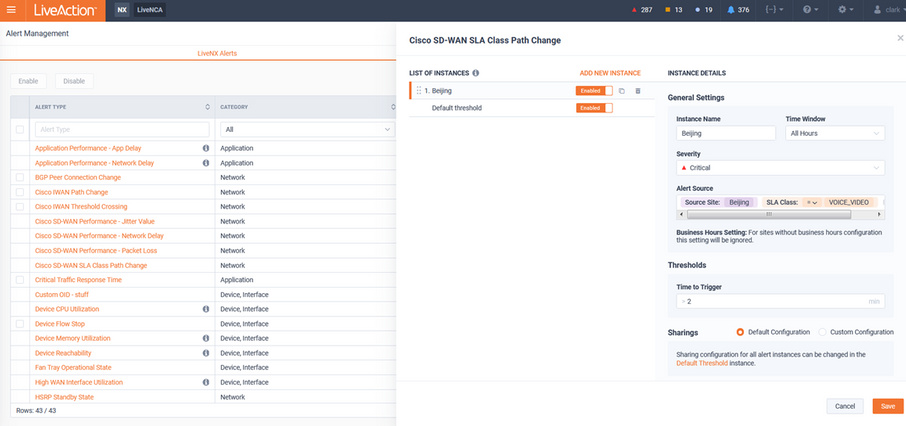
Task: Open the SLA Class operator dropdown
Action: coord(812,202)
